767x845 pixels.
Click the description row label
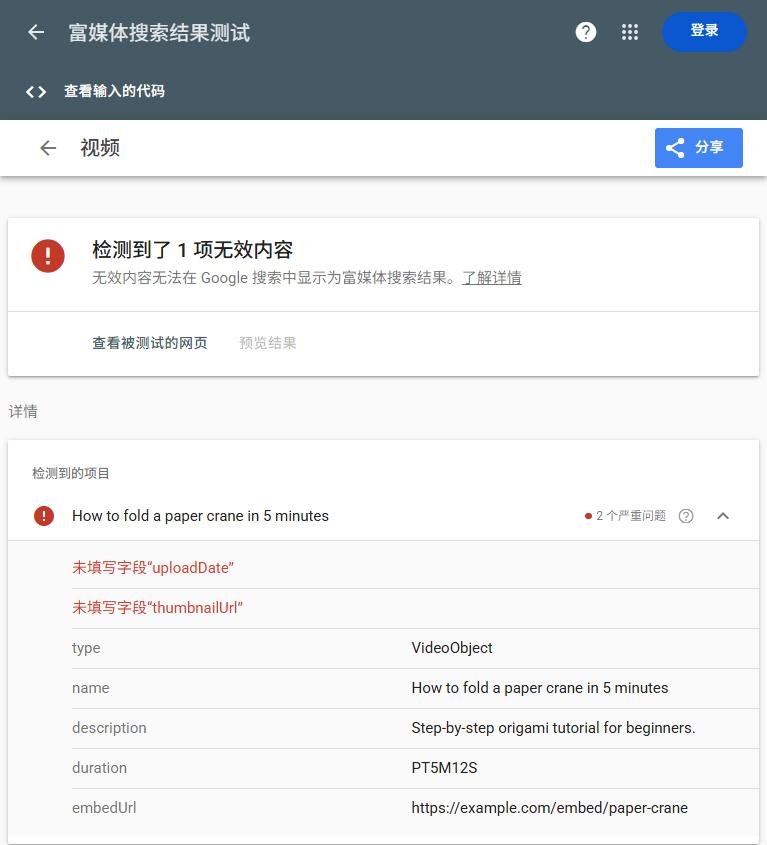click(x=109, y=728)
